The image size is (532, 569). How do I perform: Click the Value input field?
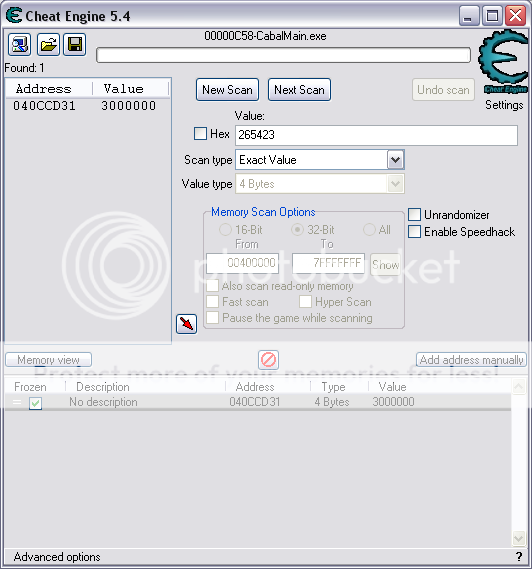tap(376, 135)
